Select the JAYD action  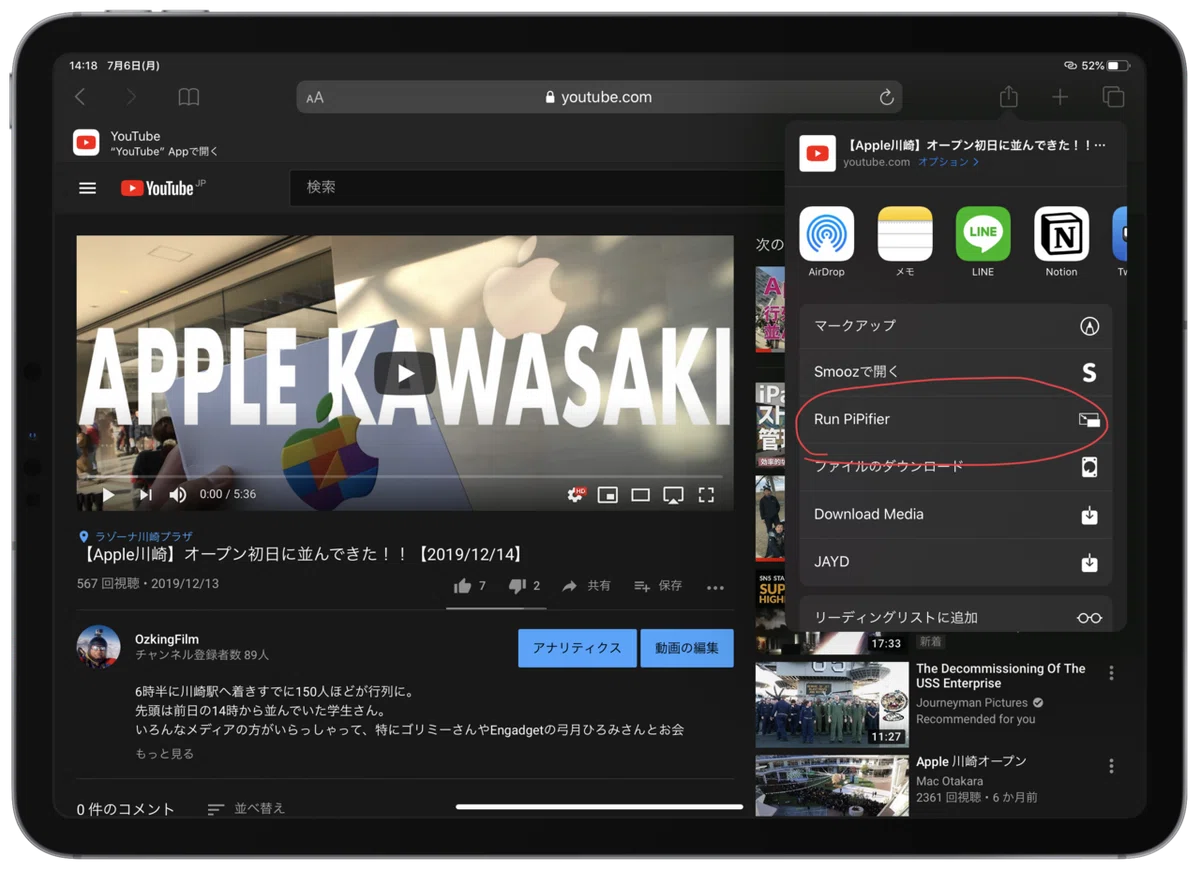[x=956, y=562]
